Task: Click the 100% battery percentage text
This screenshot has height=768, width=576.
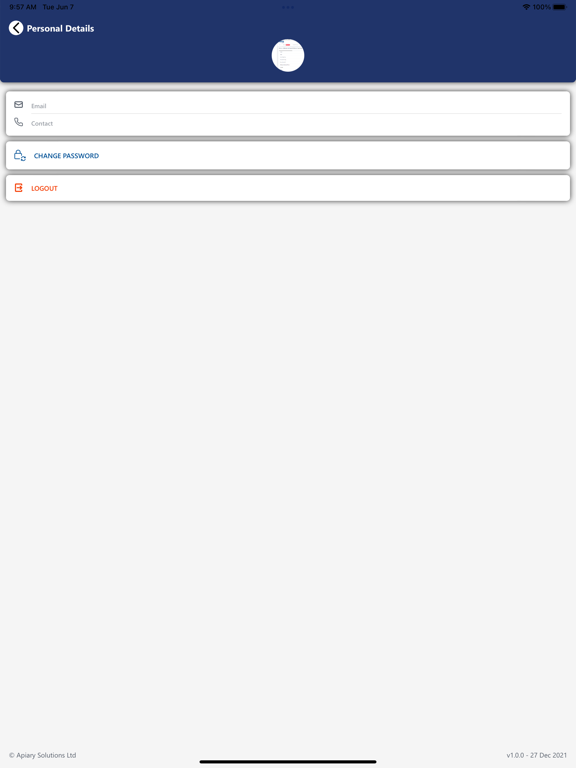Action: point(542,7)
